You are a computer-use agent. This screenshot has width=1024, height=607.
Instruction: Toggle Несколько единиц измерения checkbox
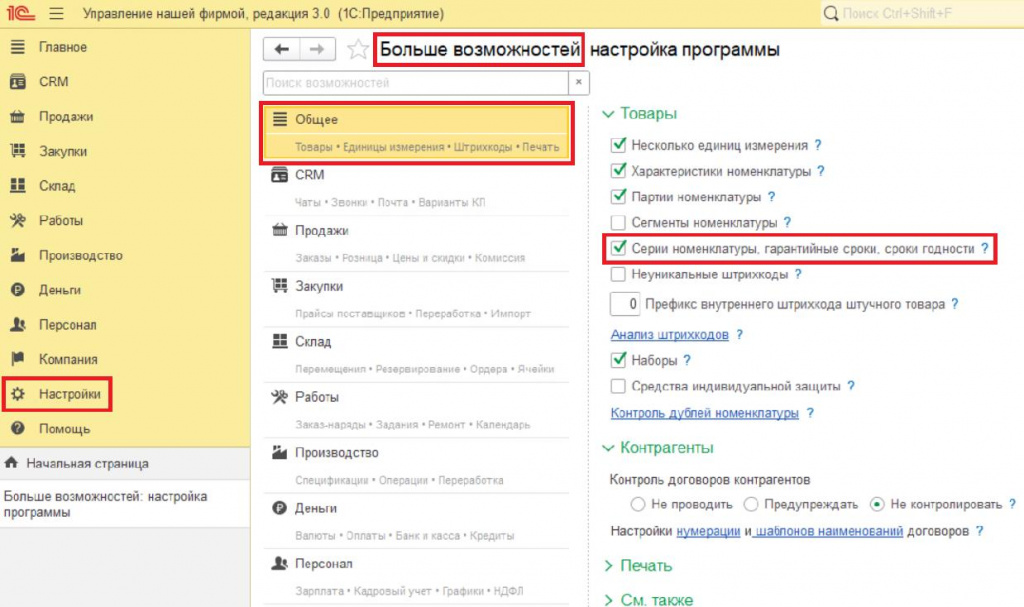coord(618,145)
